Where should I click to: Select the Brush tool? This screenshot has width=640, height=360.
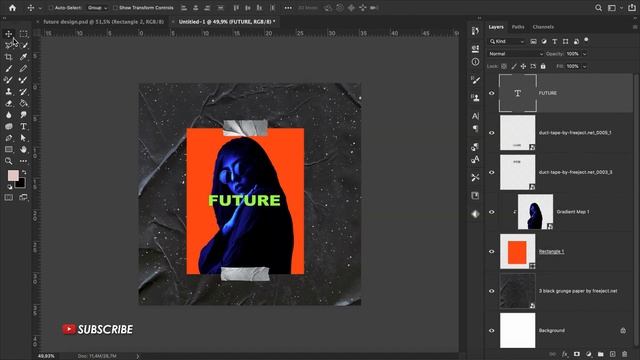click(9, 69)
